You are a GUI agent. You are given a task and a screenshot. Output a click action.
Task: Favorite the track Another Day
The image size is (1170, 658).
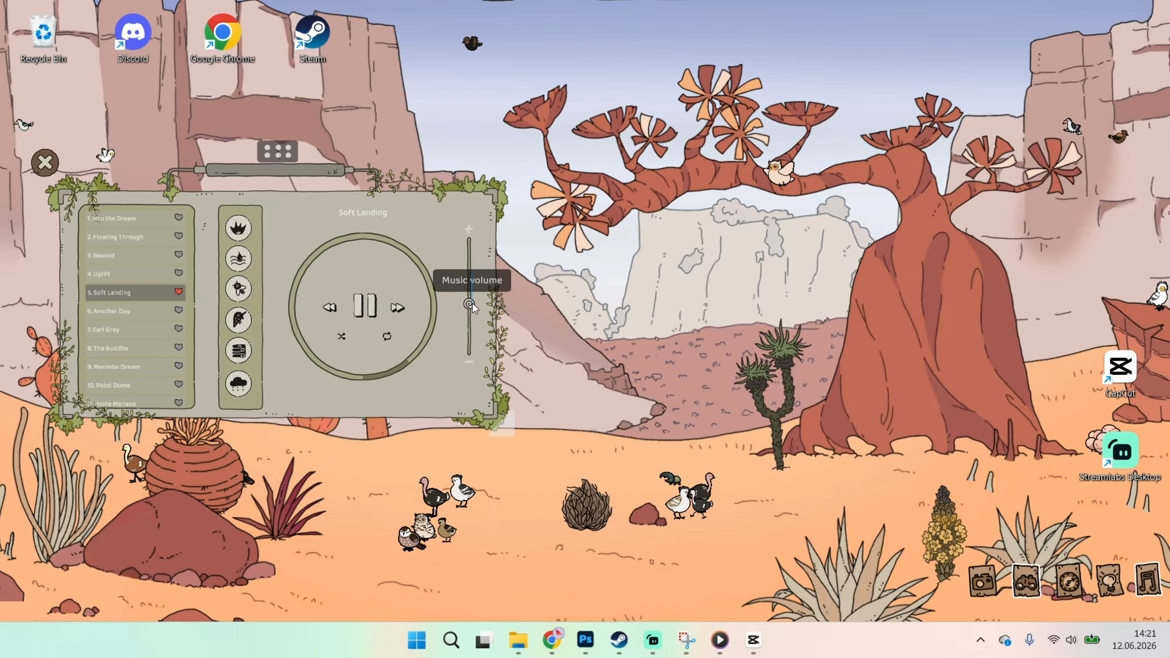(x=178, y=310)
